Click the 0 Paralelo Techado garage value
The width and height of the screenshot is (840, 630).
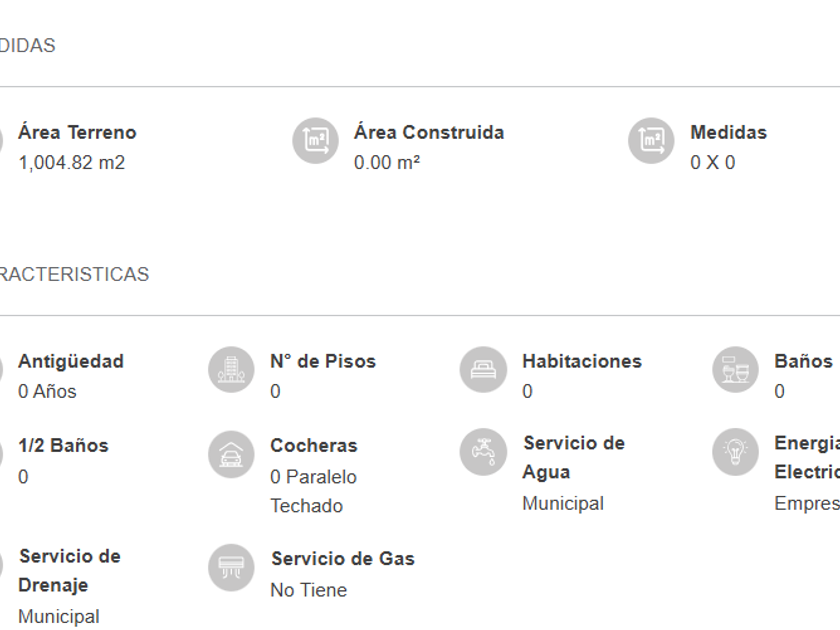312,491
